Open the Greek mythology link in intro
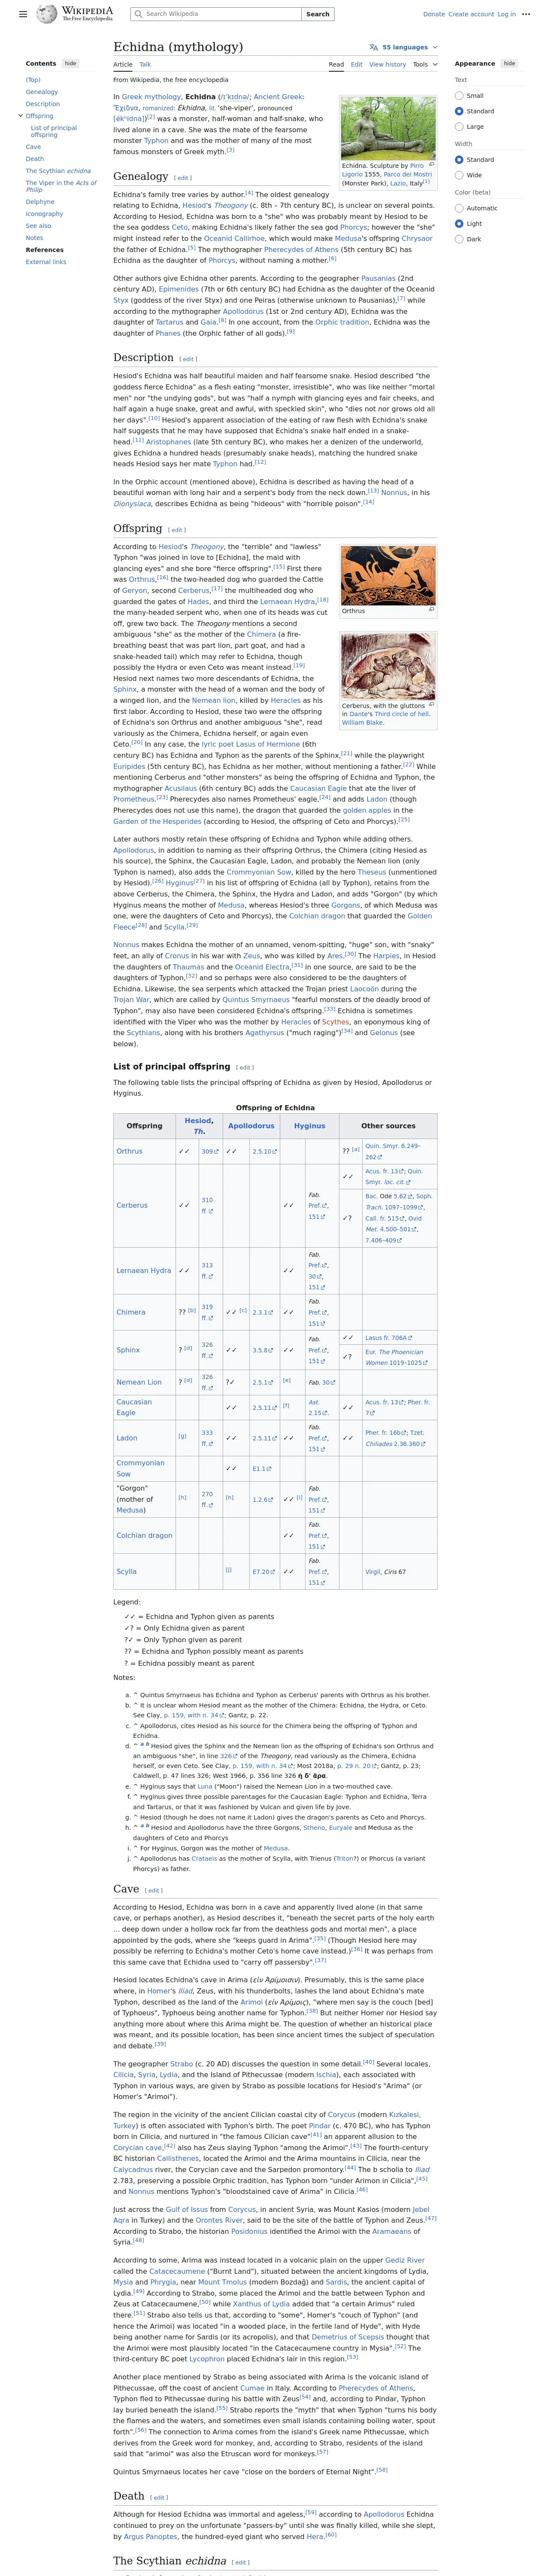Screen dimensions: 551x2576 click(x=151, y=97)
